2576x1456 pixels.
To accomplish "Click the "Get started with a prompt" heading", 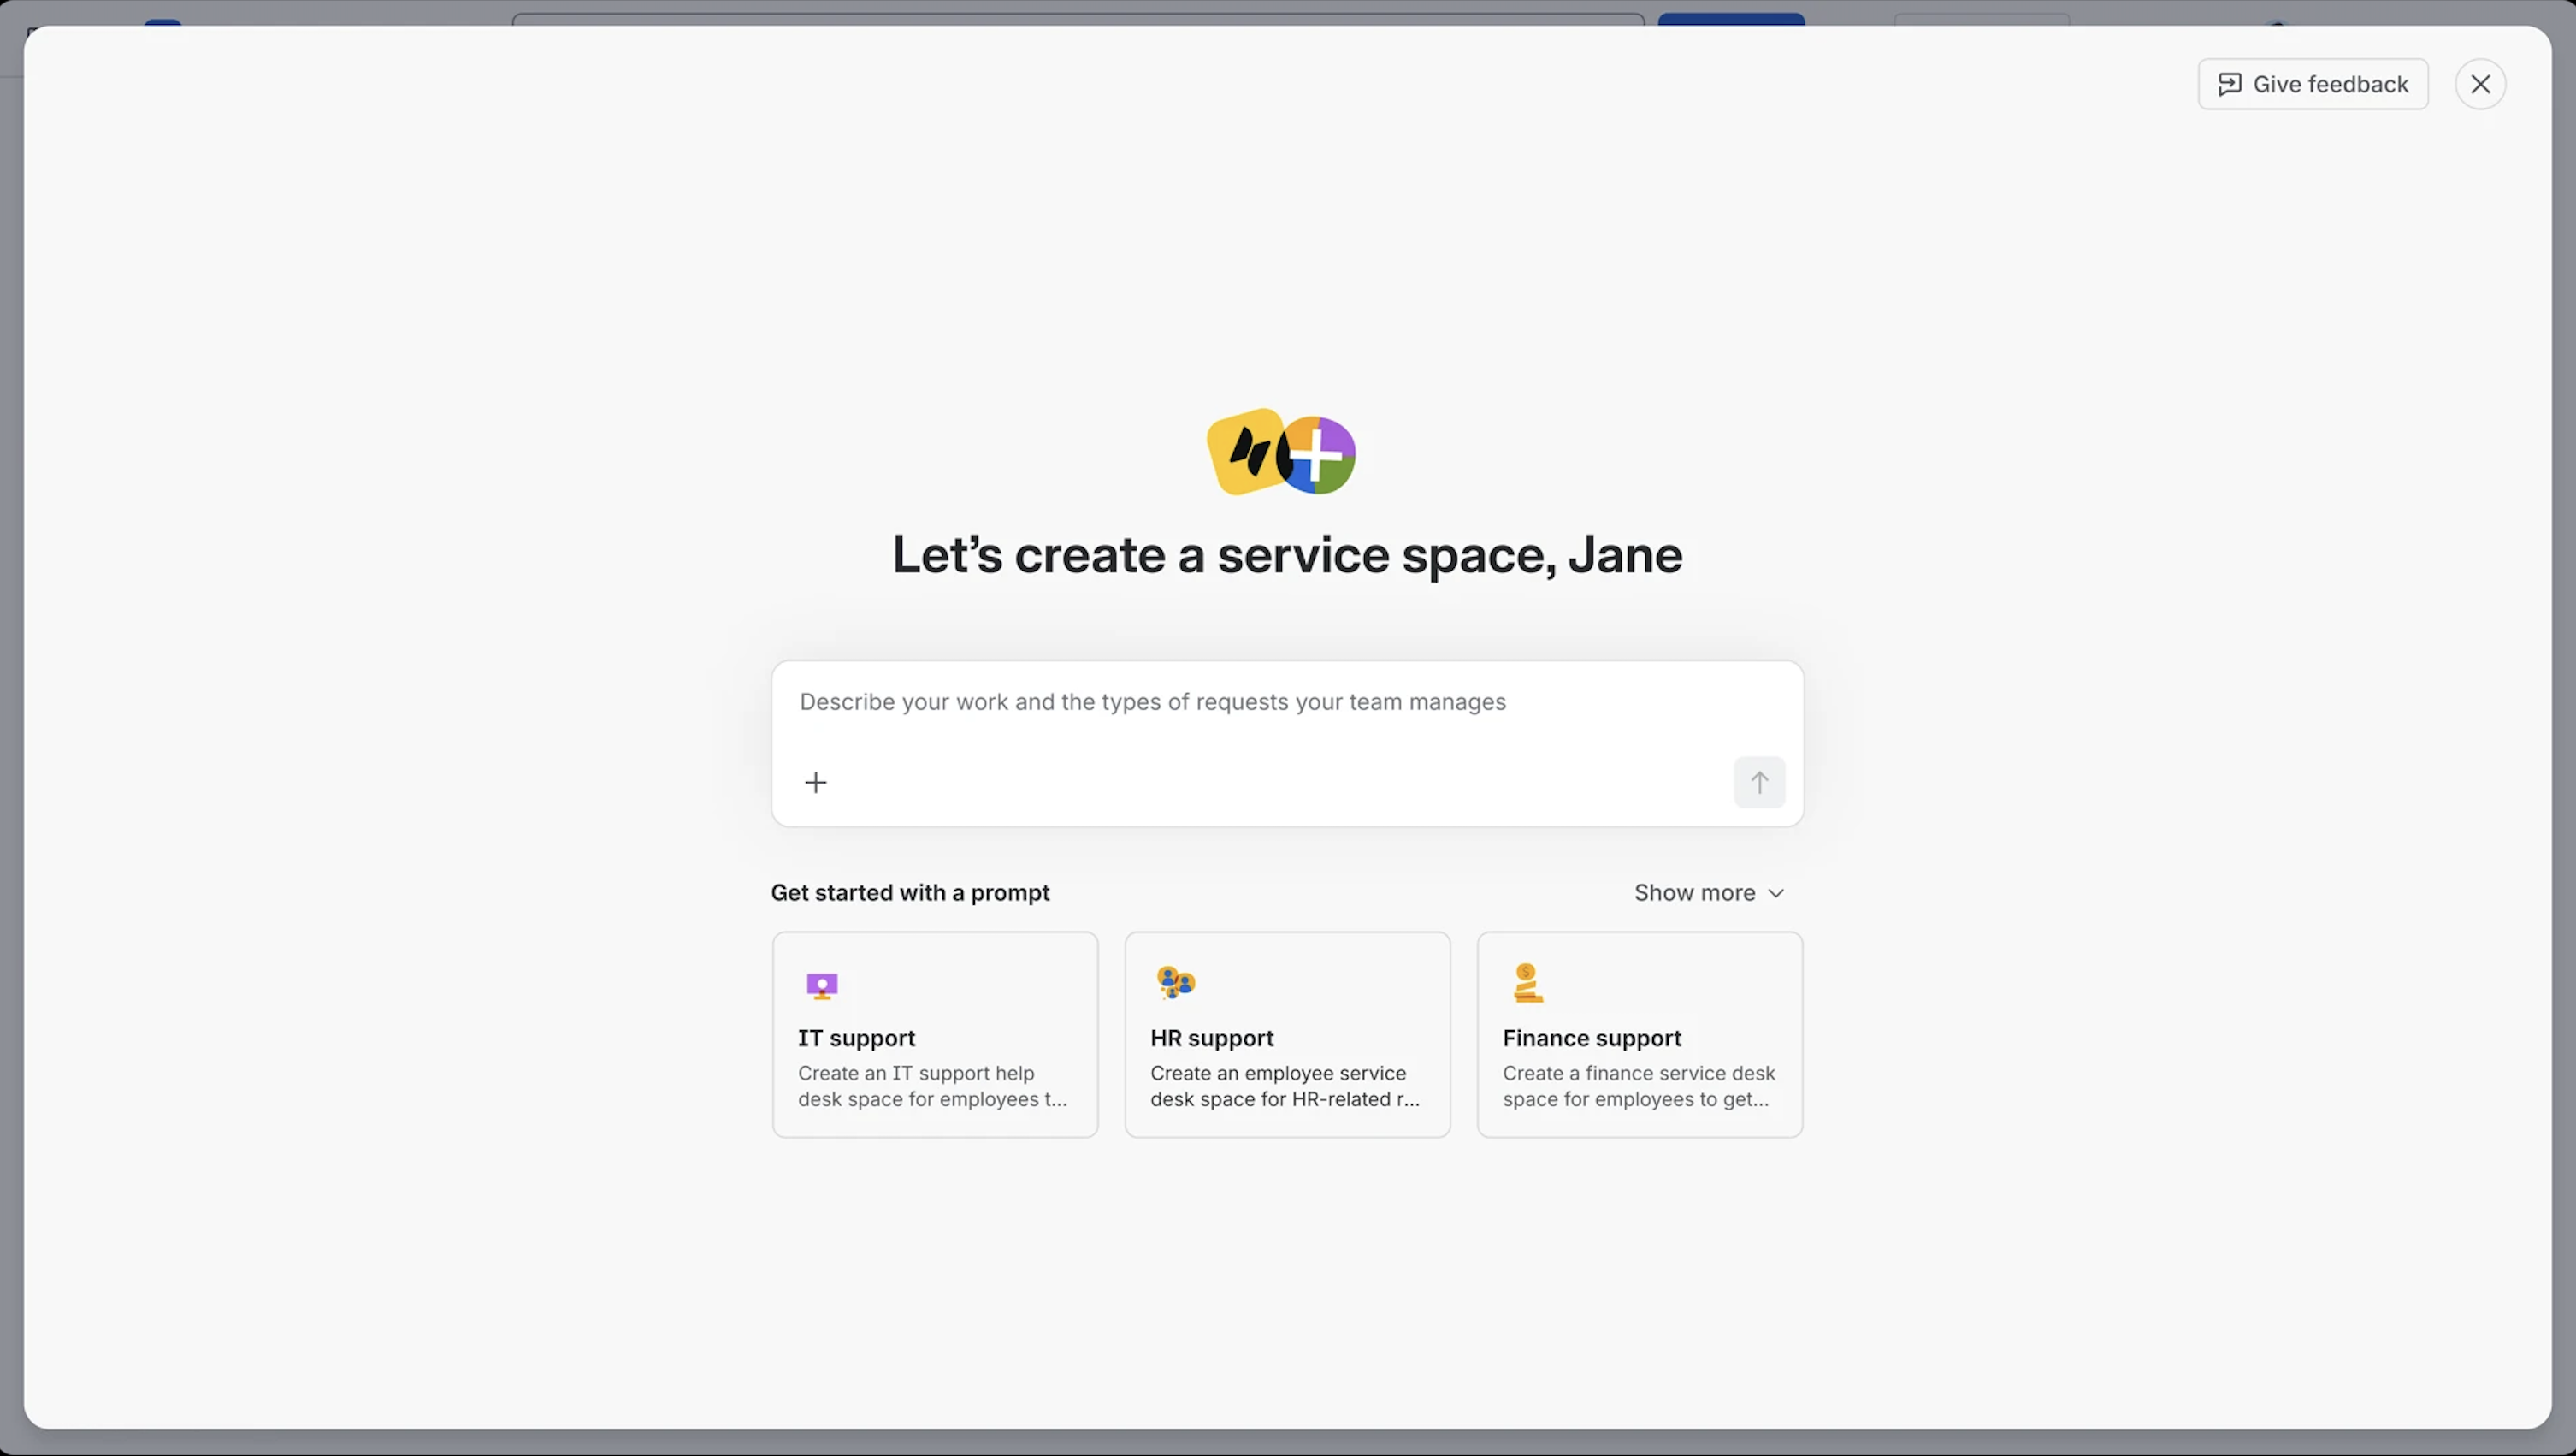I will [x=910, y=893].
